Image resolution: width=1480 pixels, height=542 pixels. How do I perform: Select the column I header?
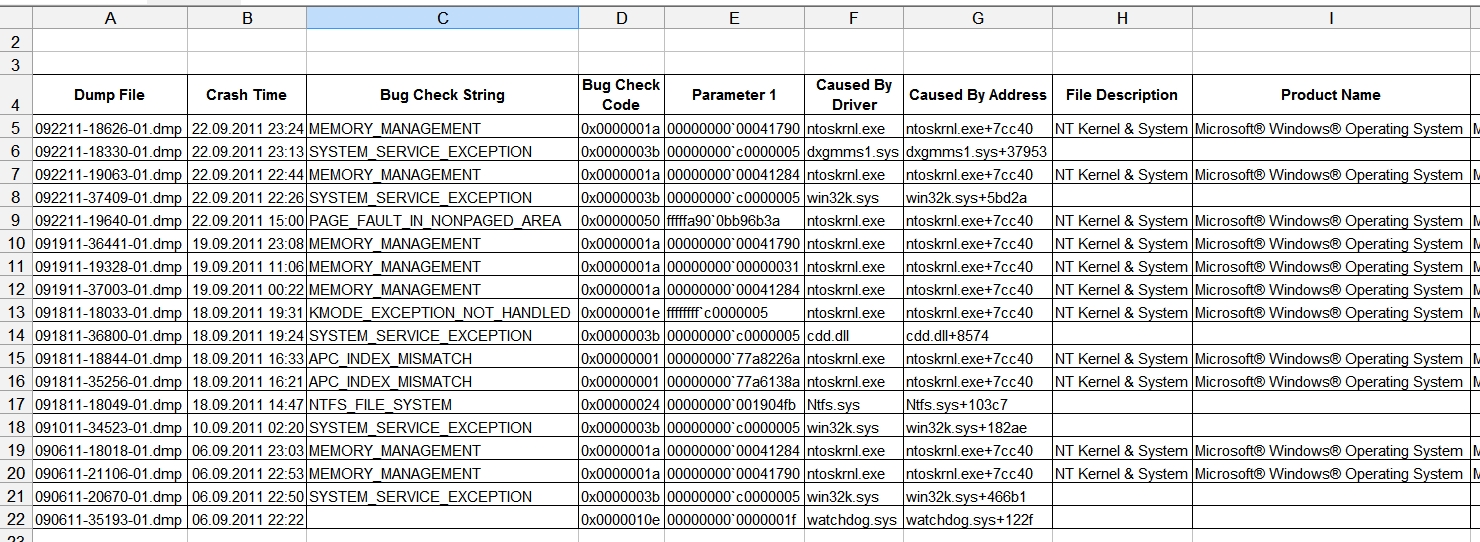point(1330,18)
